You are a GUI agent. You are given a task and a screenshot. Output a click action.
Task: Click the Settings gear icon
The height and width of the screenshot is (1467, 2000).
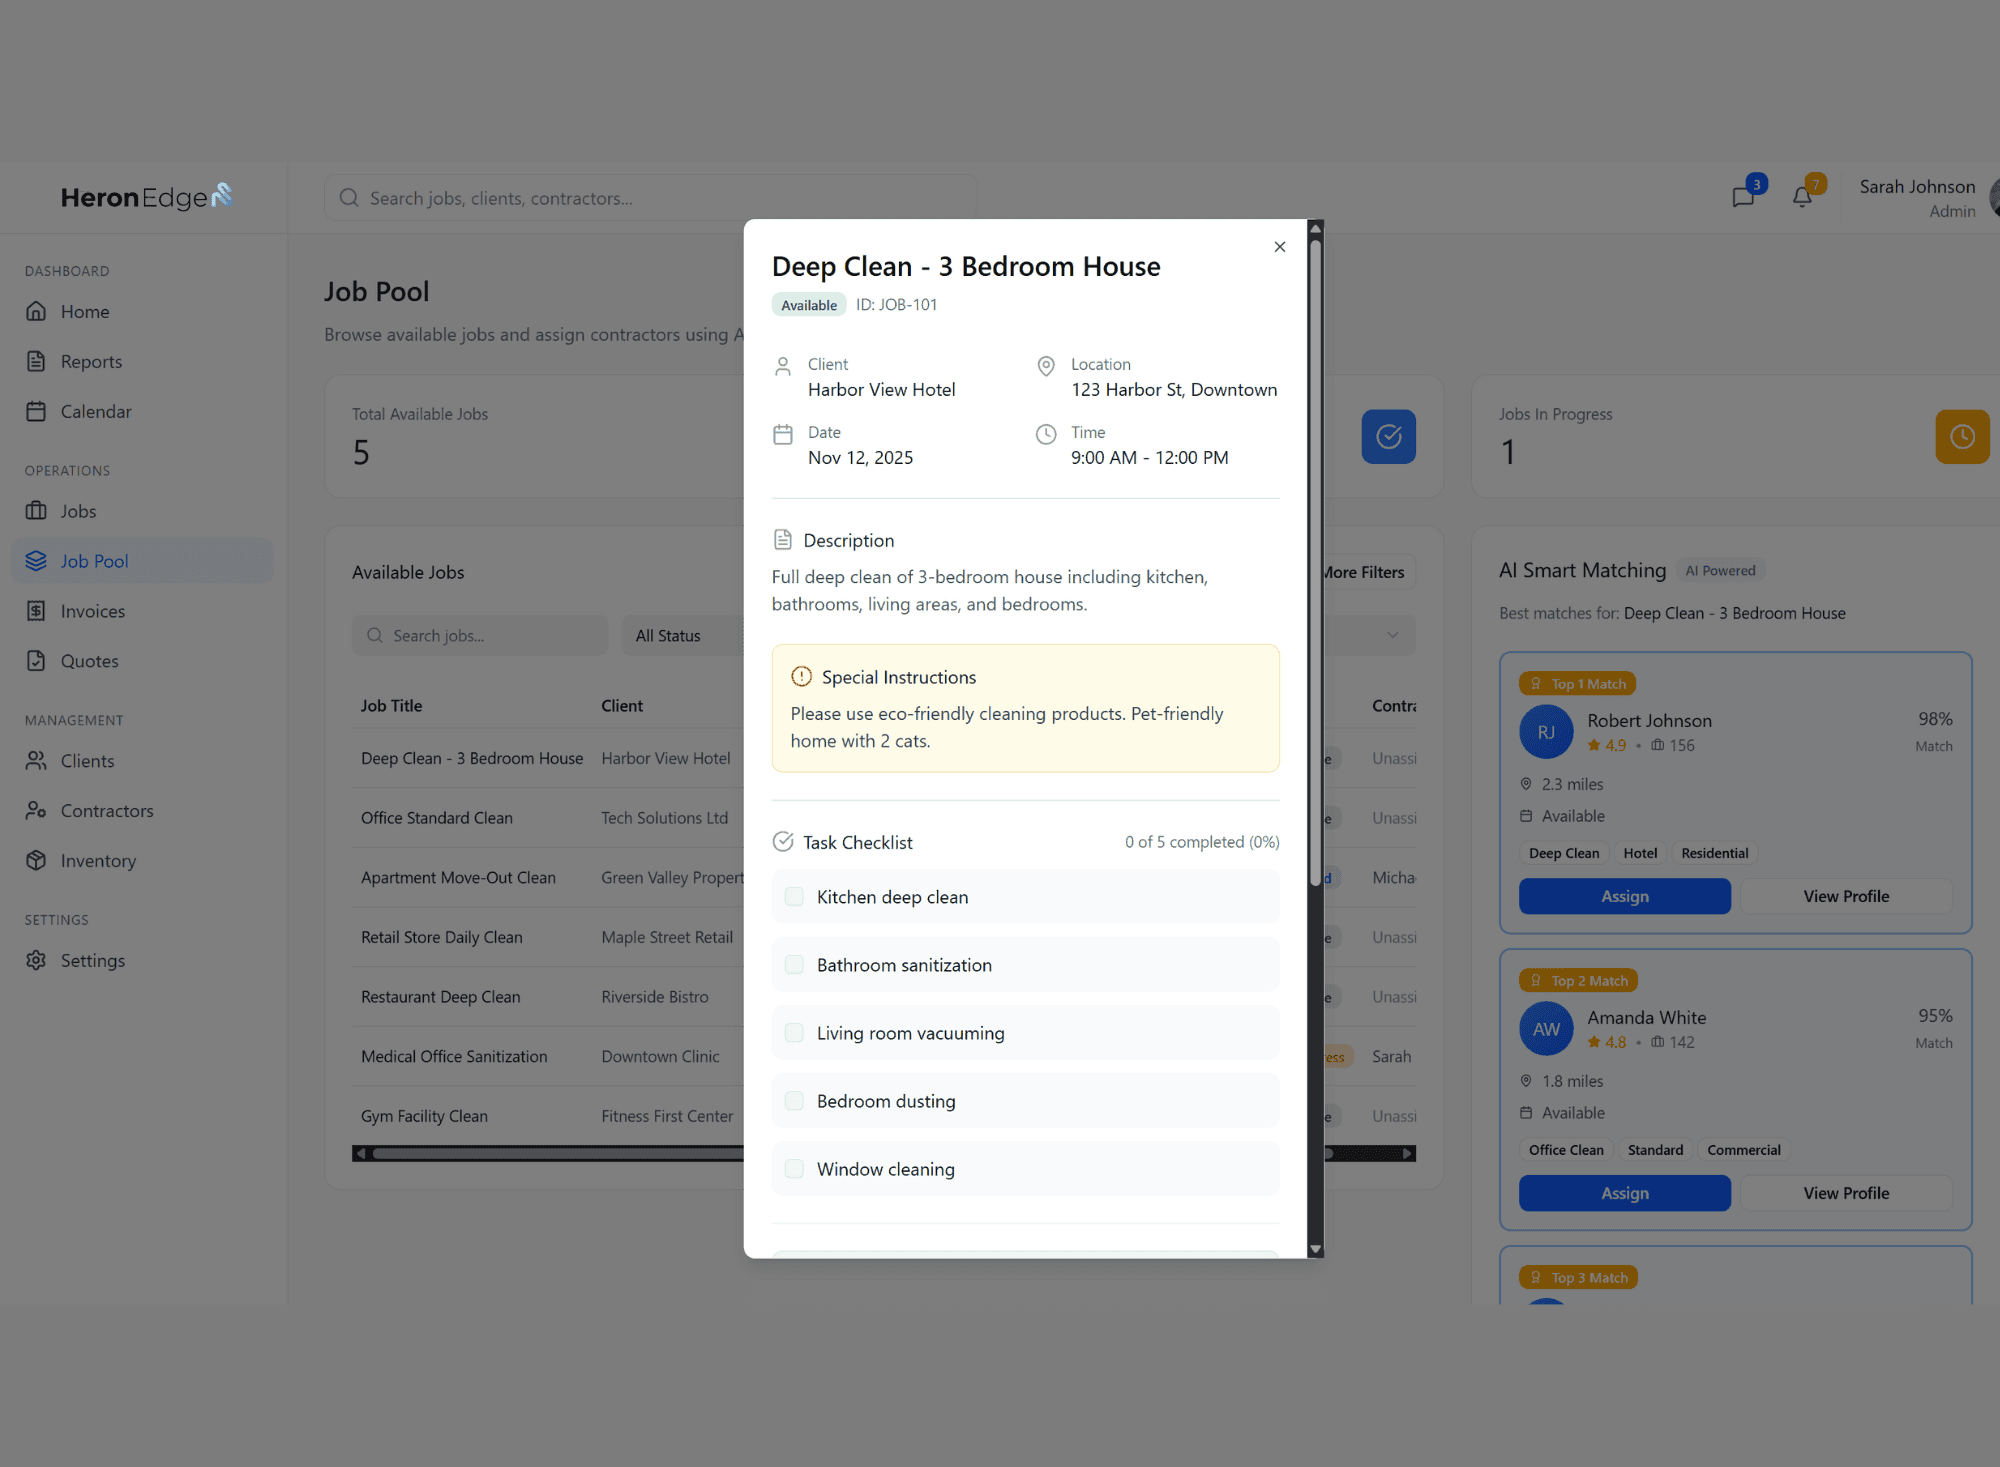[36, 960]
